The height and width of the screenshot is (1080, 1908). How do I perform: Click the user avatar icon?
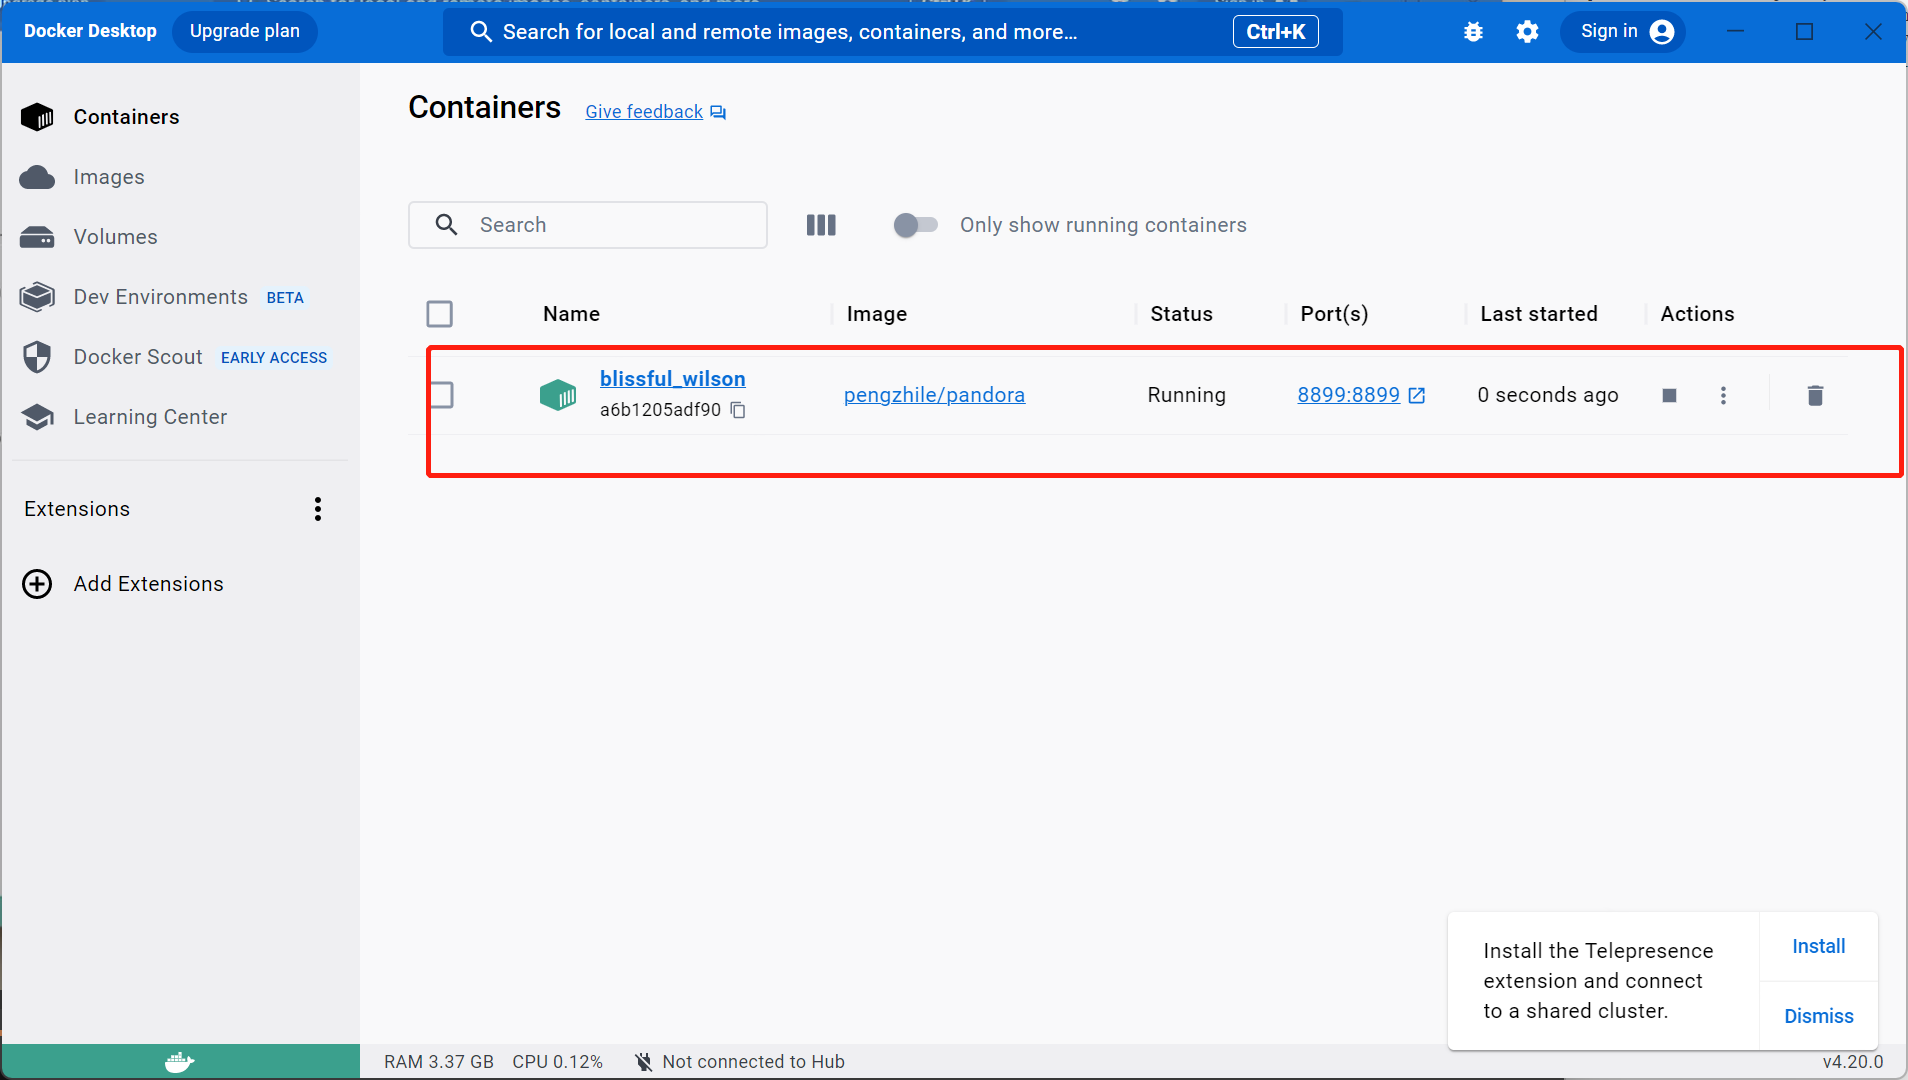click(1662, 32)
